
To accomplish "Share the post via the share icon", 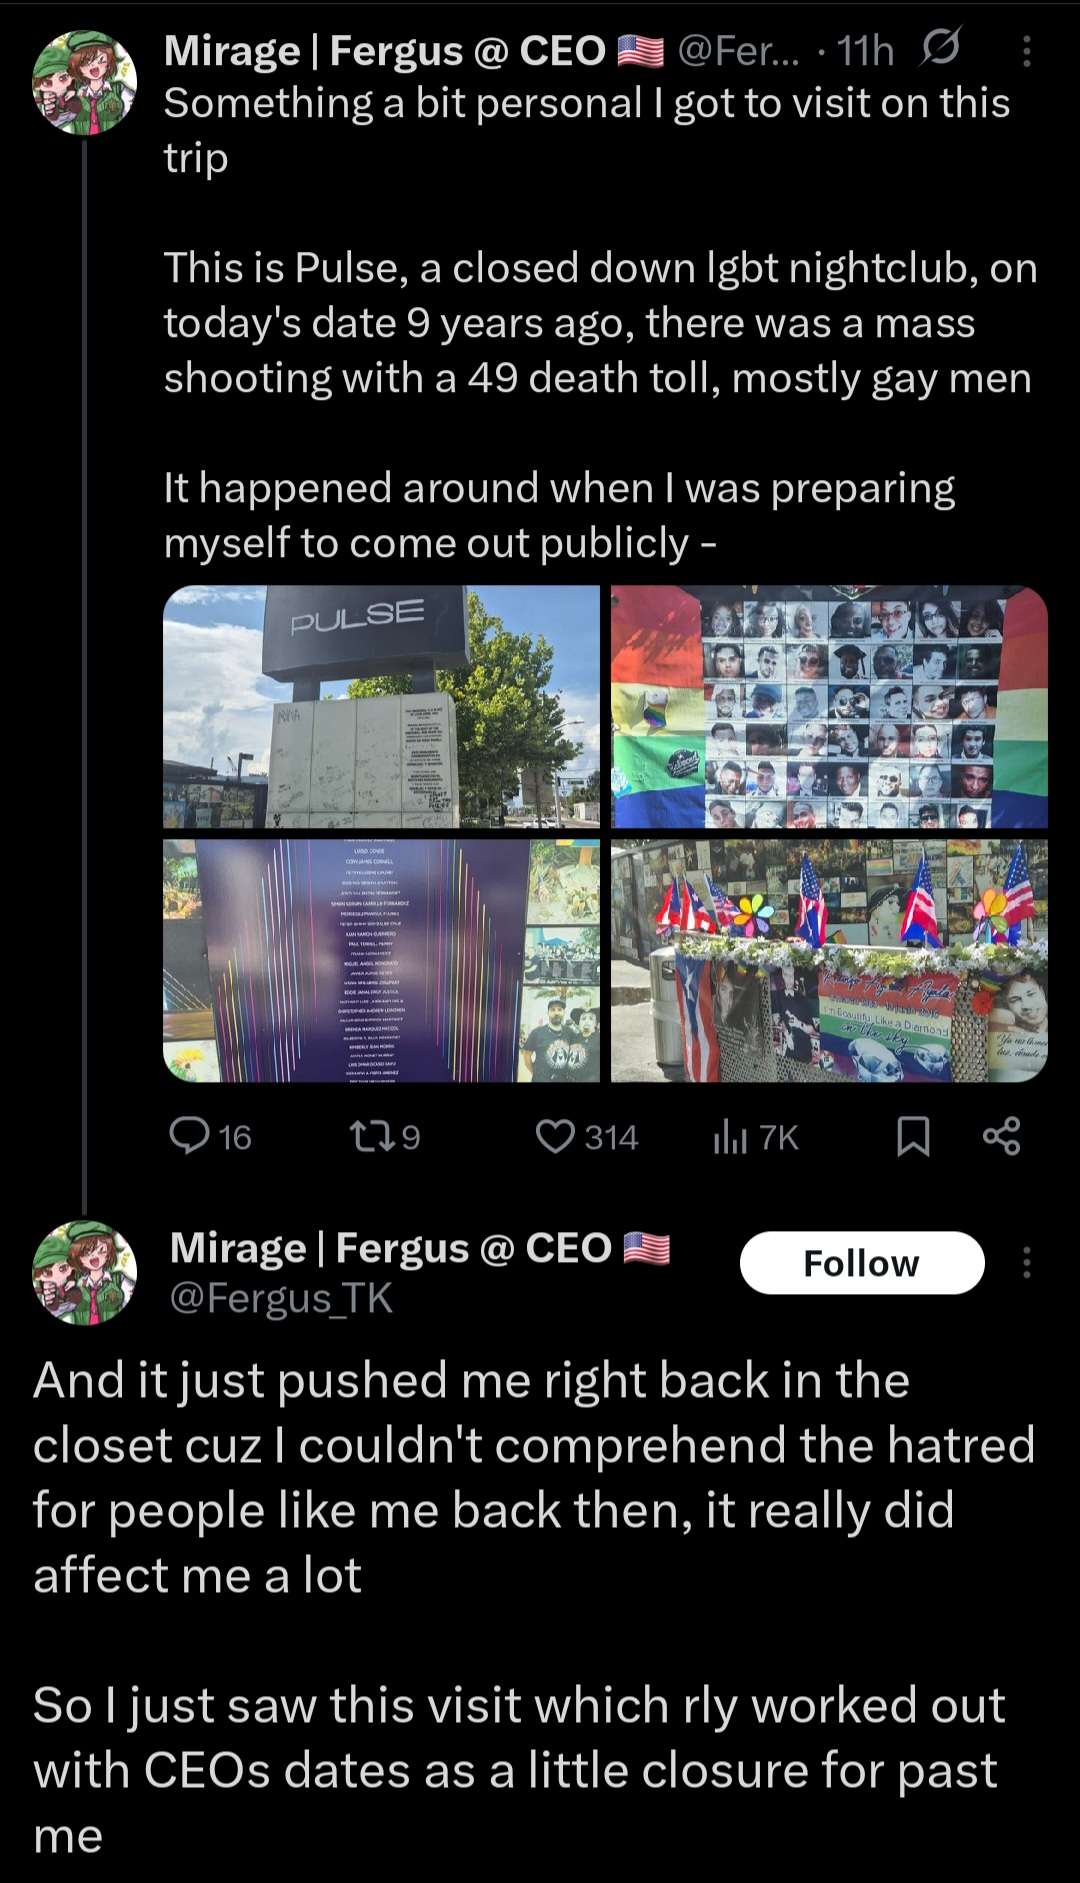I will point(1001,1136).
